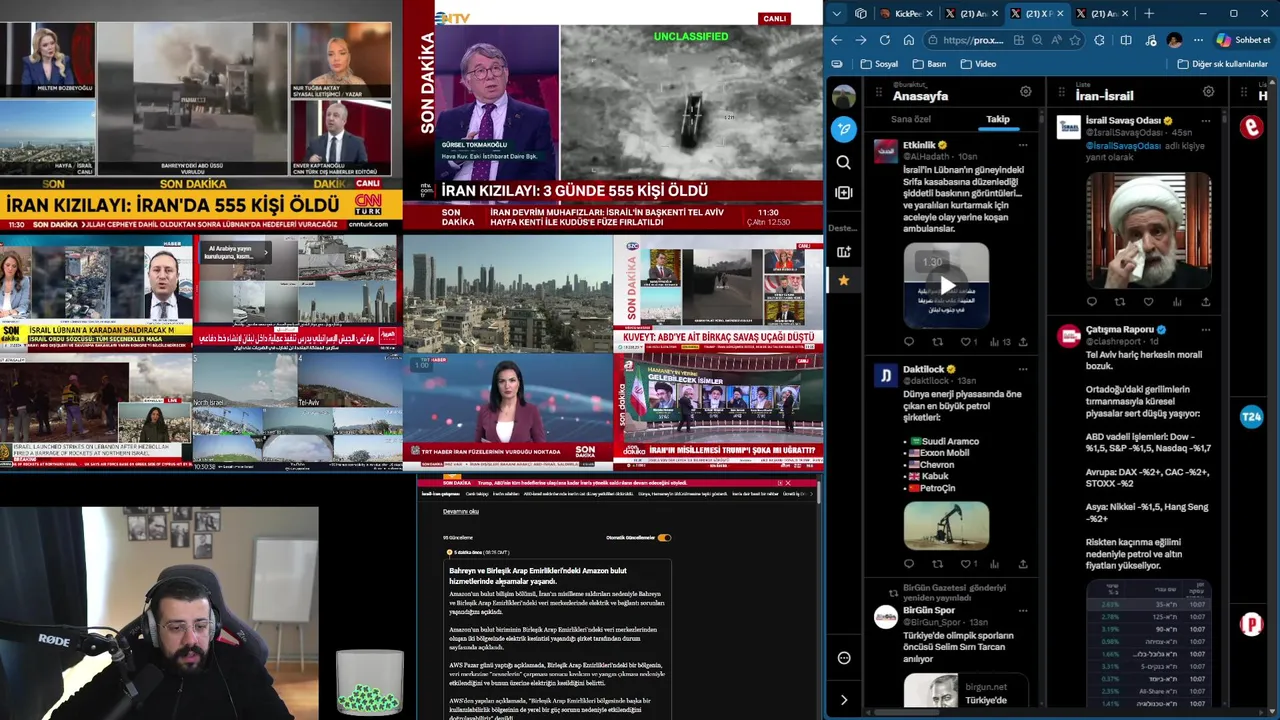
Task: Open browser extensions puzzle icon
Action: click(1099, 40)
